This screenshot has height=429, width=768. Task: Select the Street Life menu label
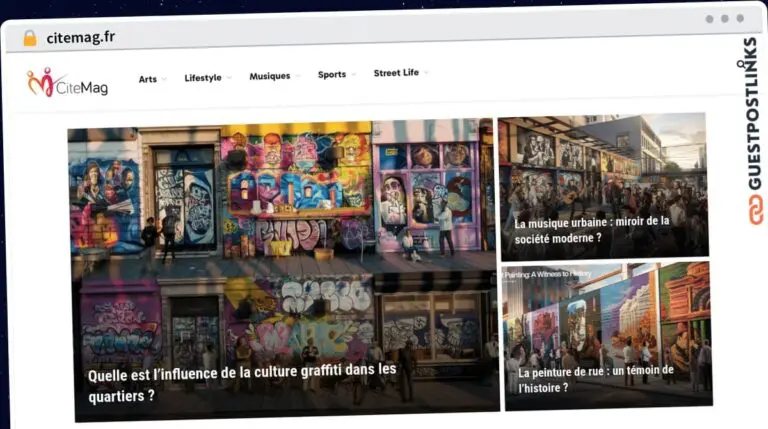(x=396, y=73)
